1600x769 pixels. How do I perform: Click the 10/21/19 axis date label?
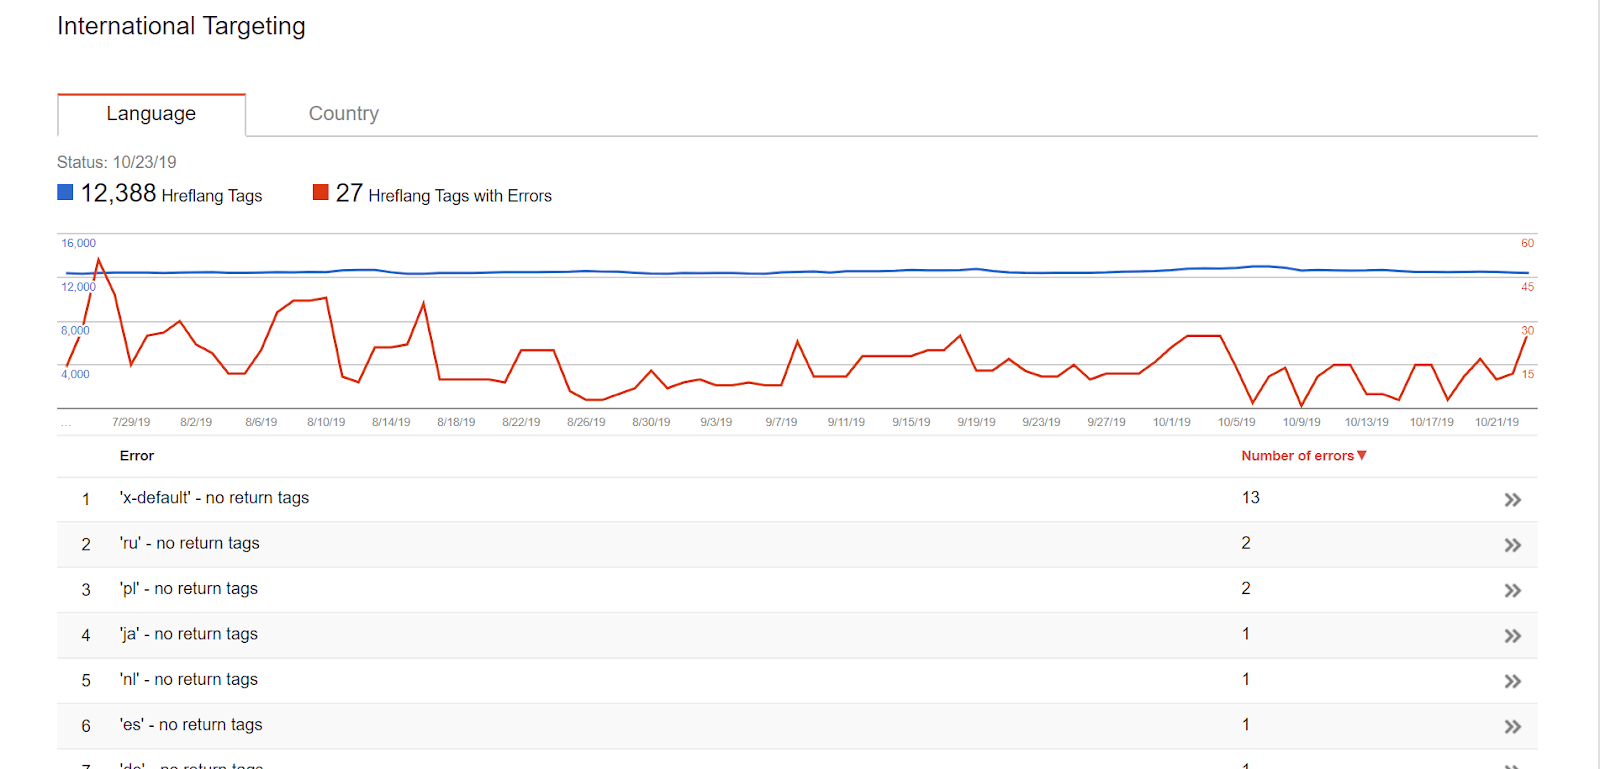coord(1497,421)
